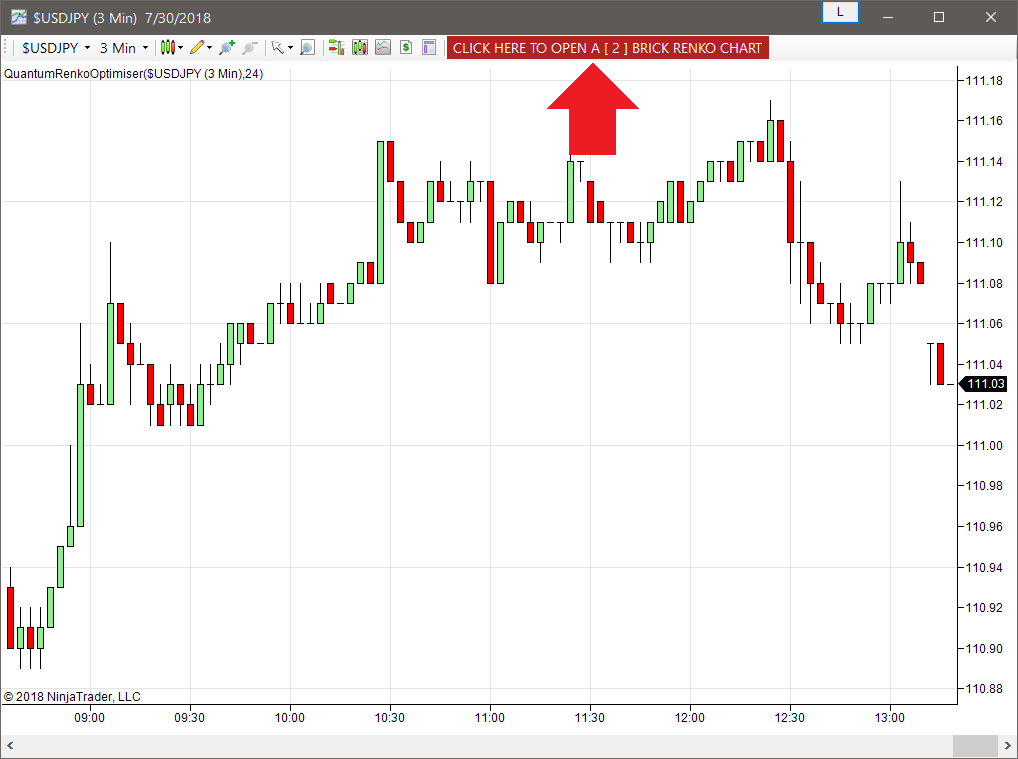The image size is (1018, 759).
Task: Open the Indicators line chart icon
Action: click(383, 47)
